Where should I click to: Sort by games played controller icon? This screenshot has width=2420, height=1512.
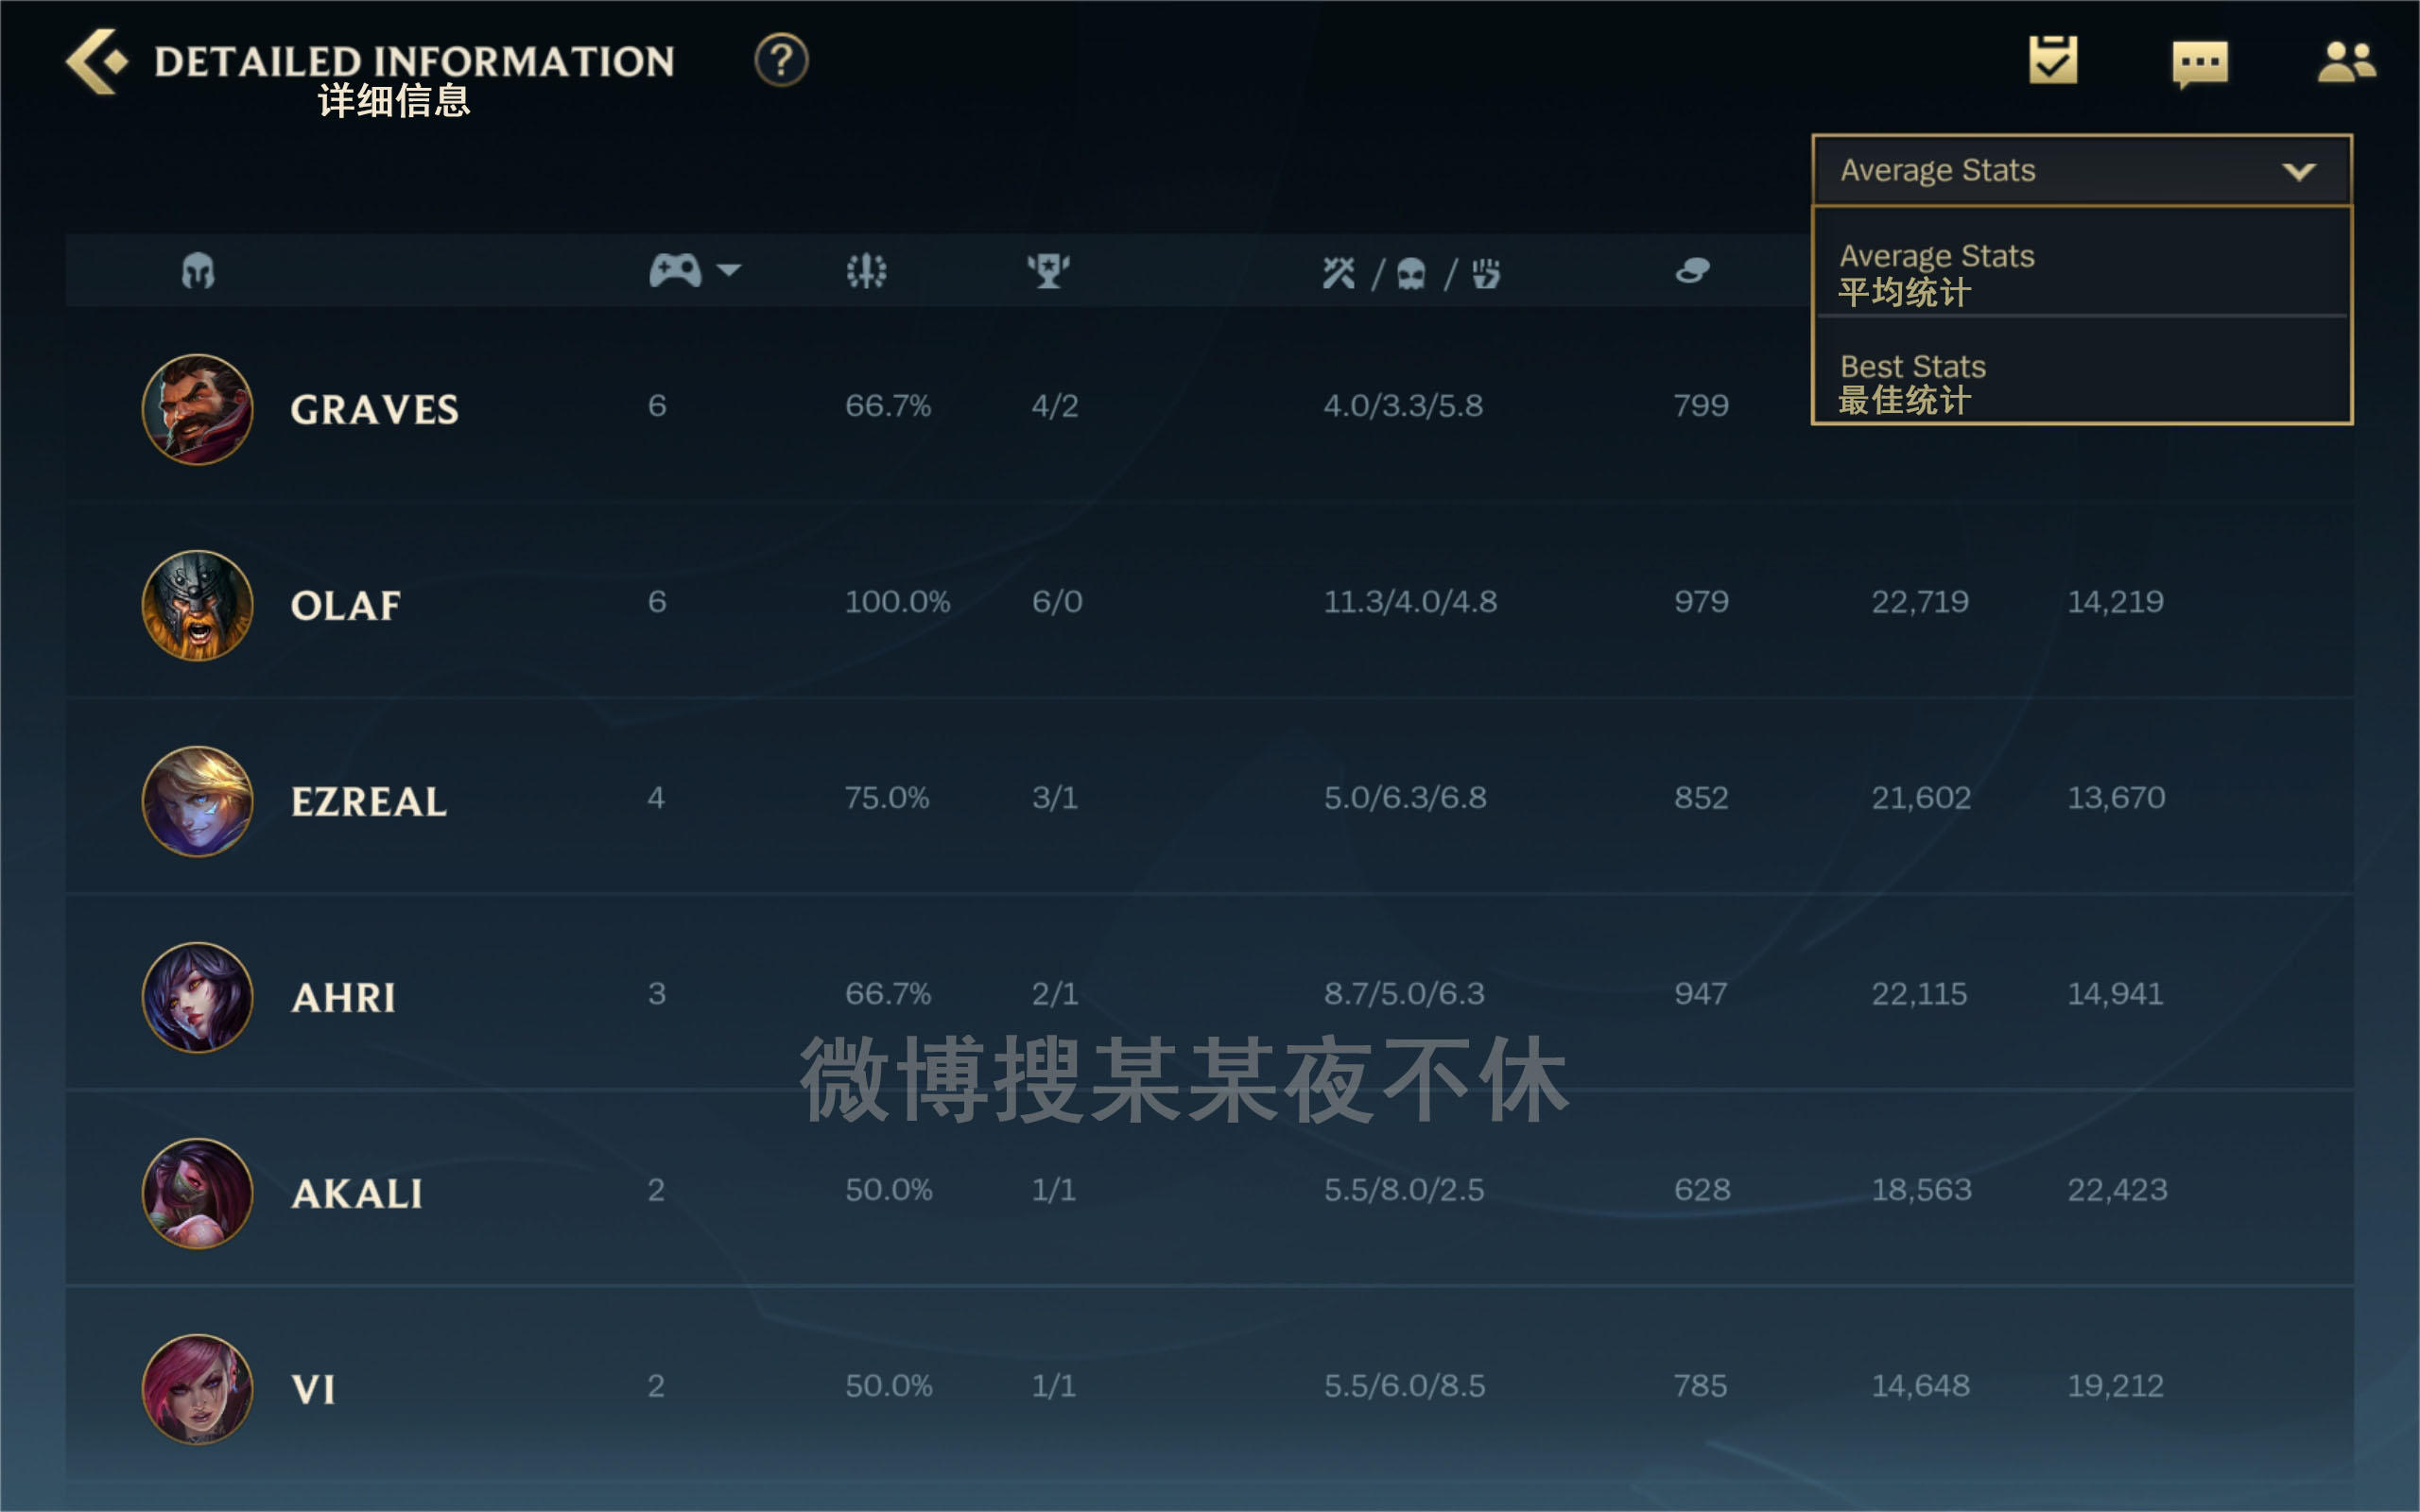coord(675,270)
